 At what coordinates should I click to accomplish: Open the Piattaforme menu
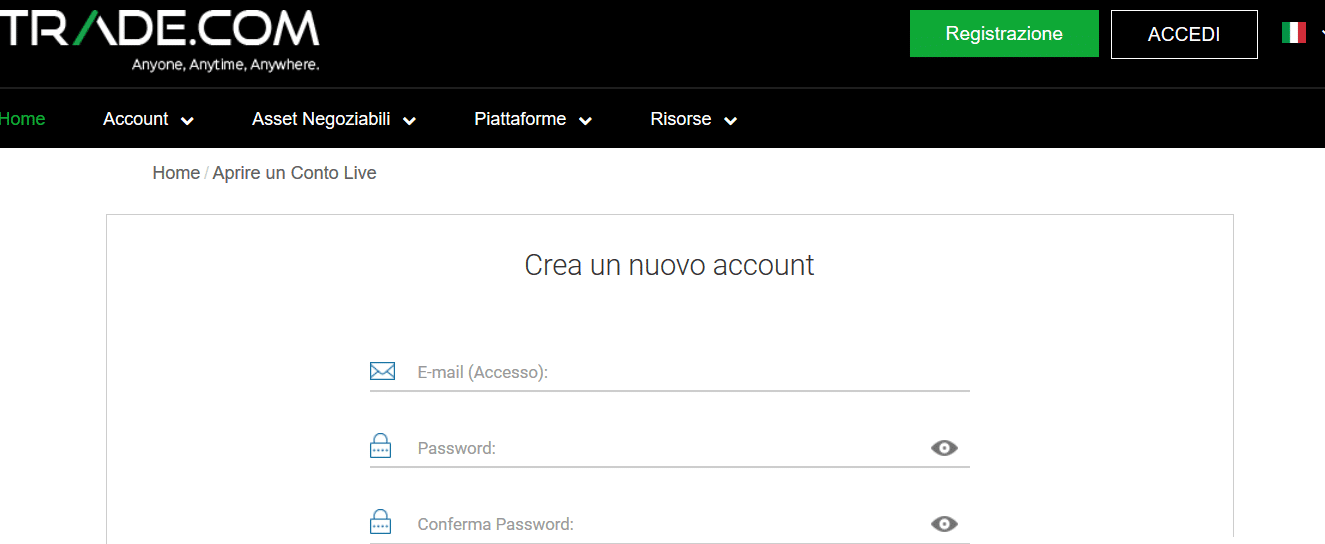(520, 119)
